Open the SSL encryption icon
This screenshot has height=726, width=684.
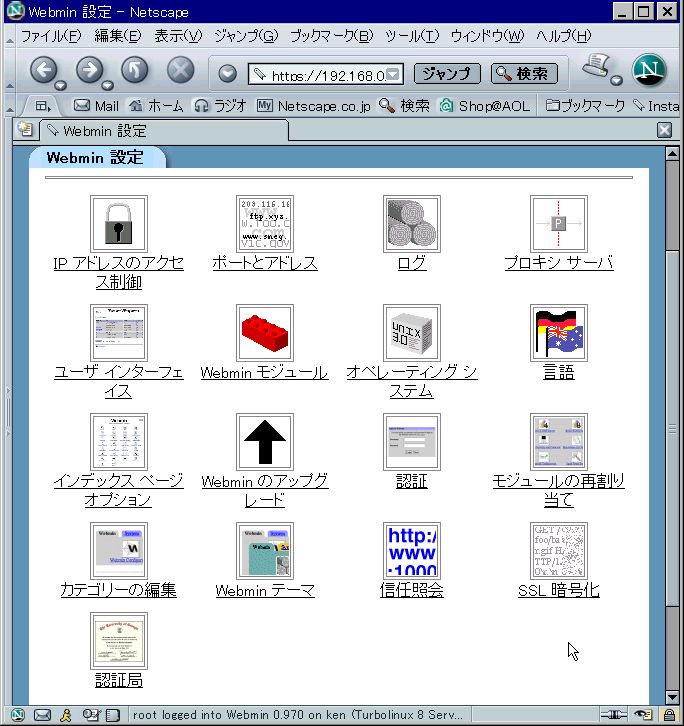point(558,550)
